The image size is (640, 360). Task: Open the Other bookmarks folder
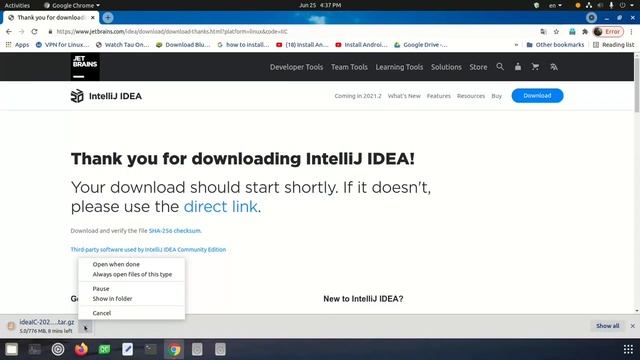(555, 44)
